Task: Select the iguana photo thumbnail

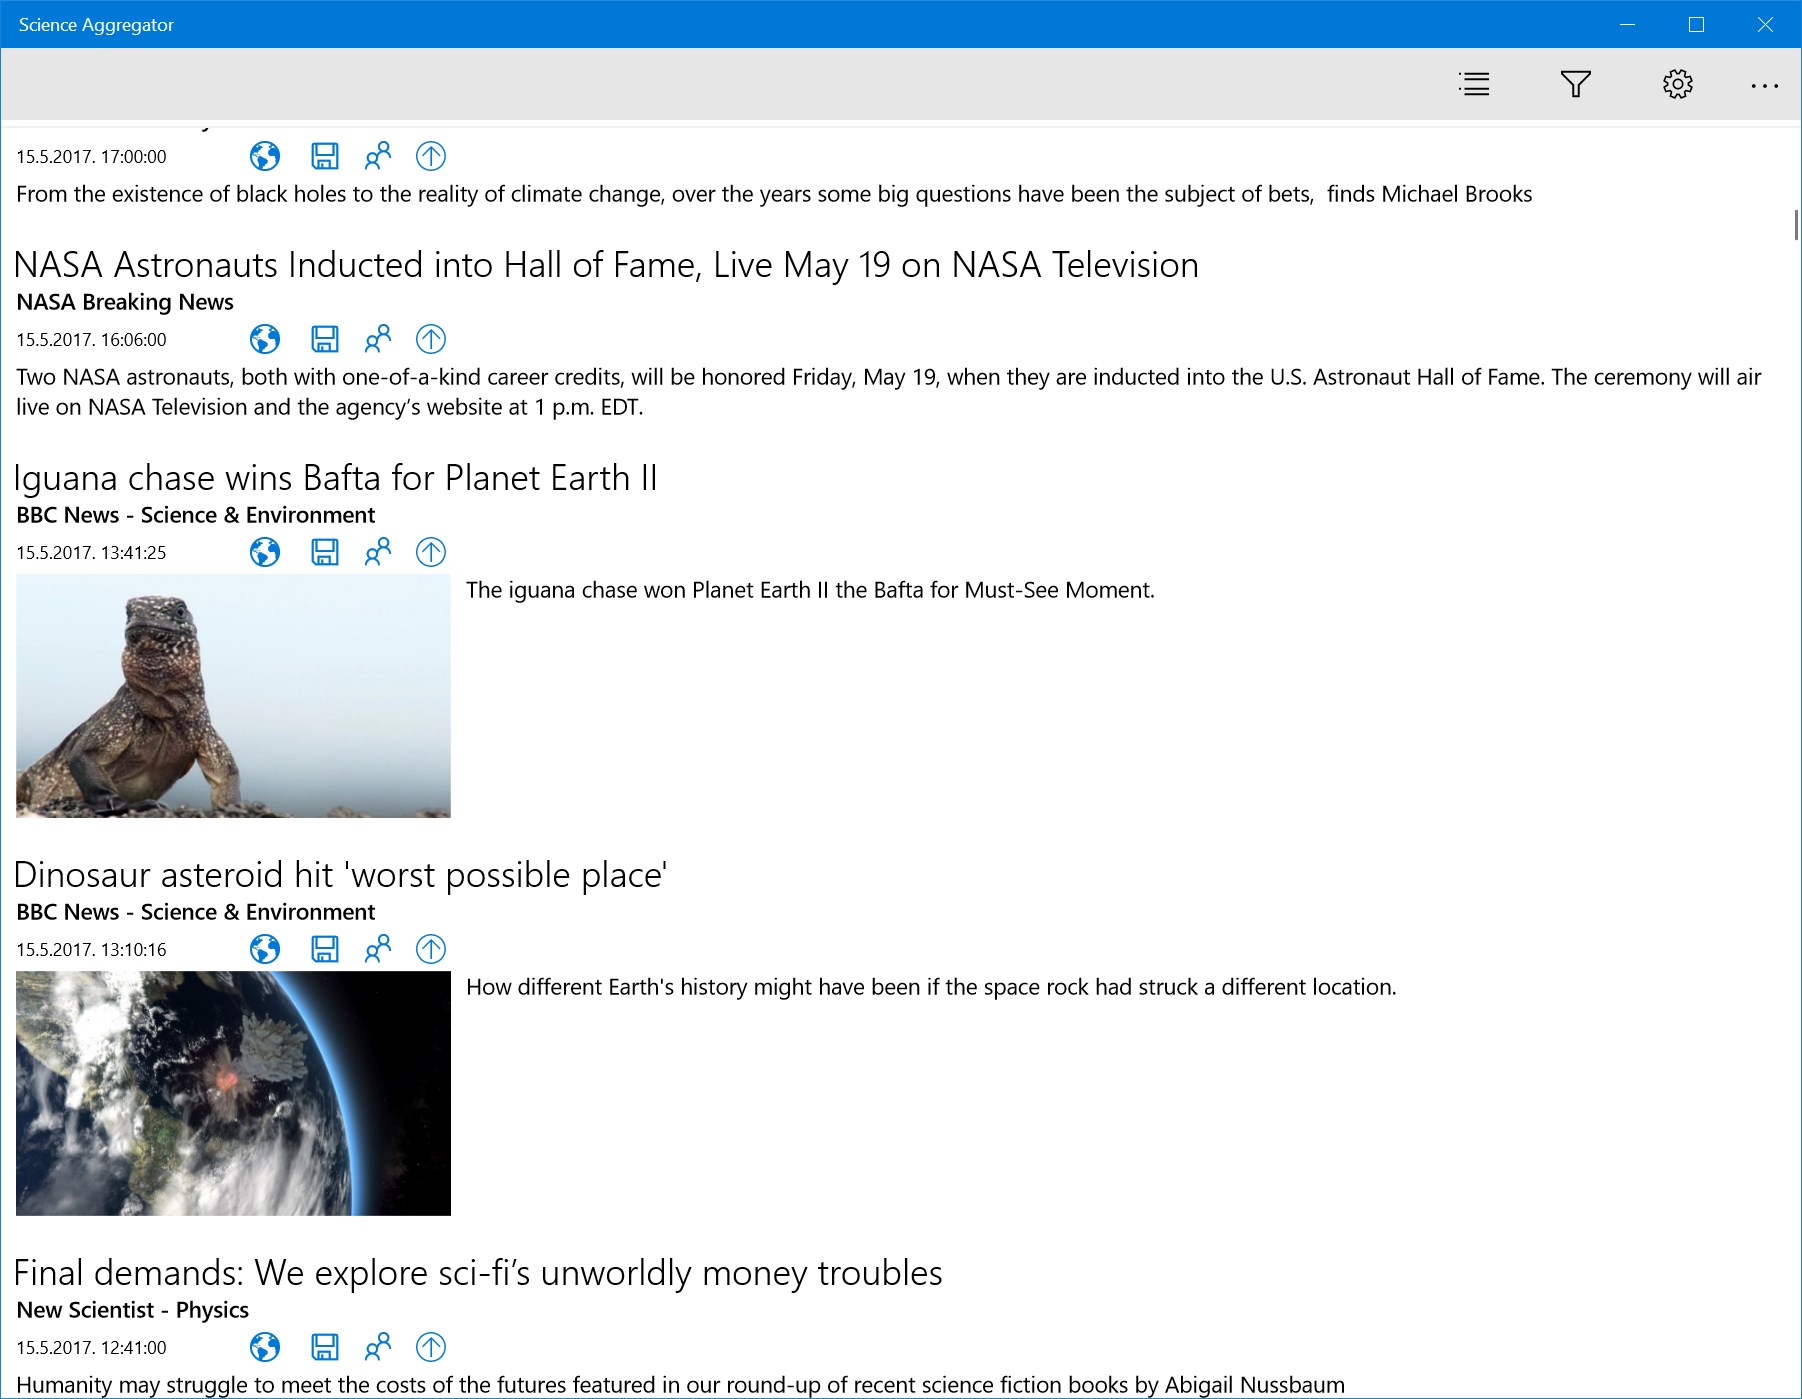Action: pyautogui.click(x=233, y=696)
